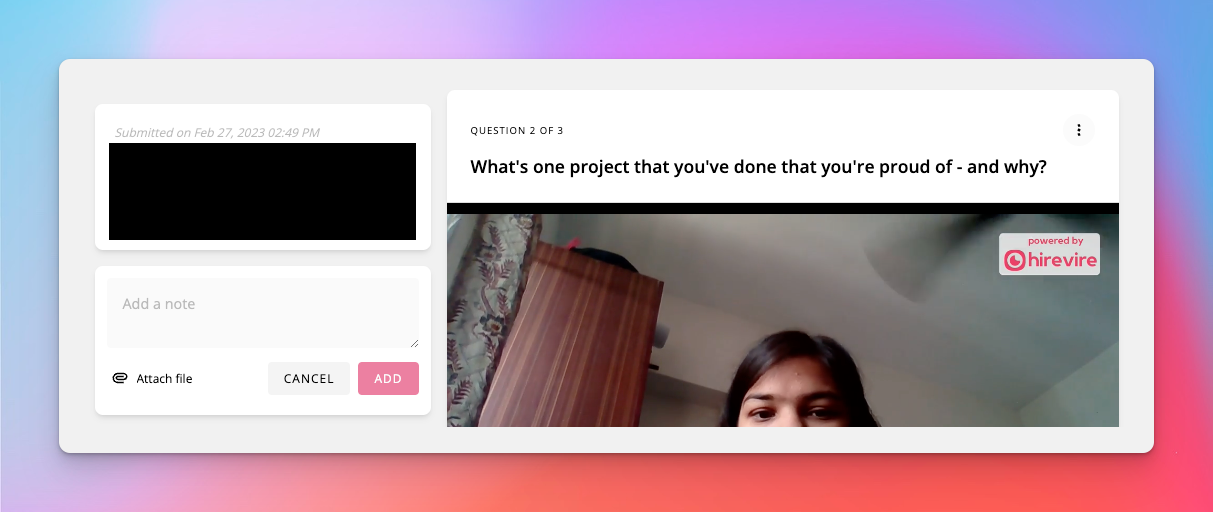Image resolution: width=1213 pixels, height=512 pixels.
Task: Click the white header area beside the question label
Action: click(800, 130)
